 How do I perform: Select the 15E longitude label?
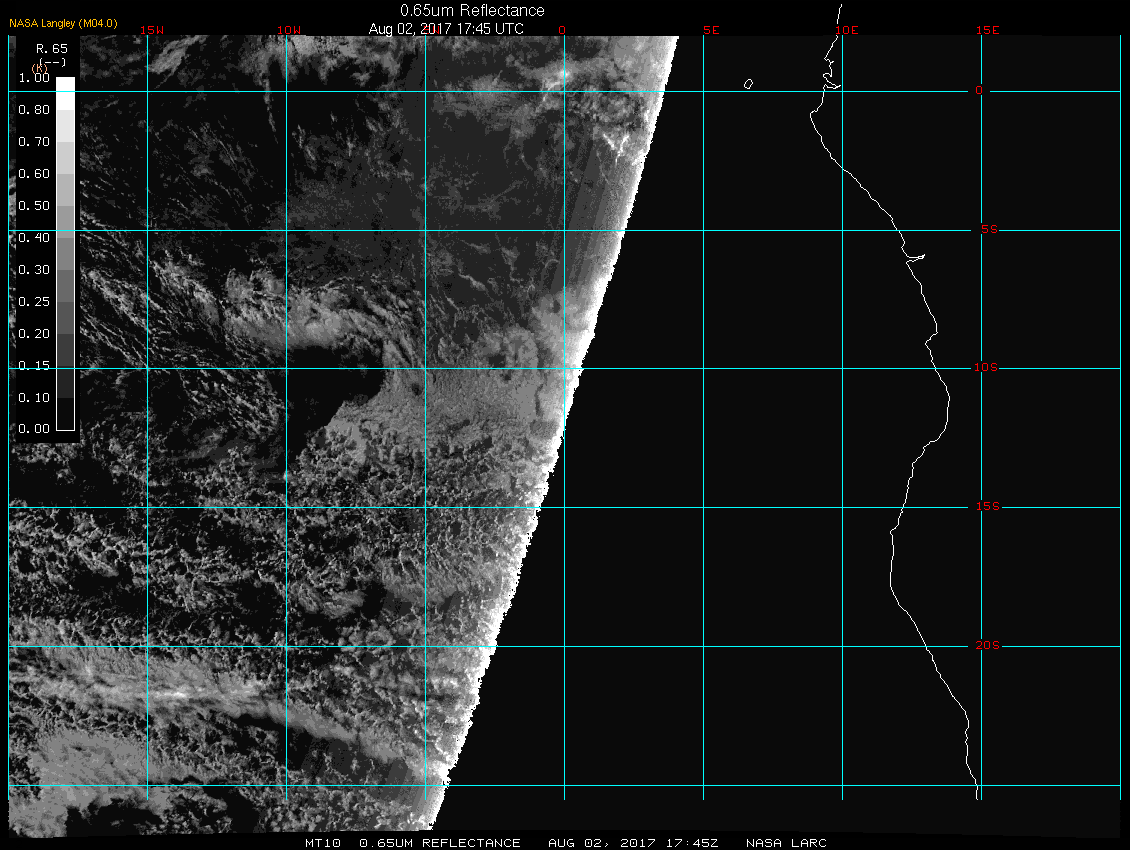tap(988, 30)
